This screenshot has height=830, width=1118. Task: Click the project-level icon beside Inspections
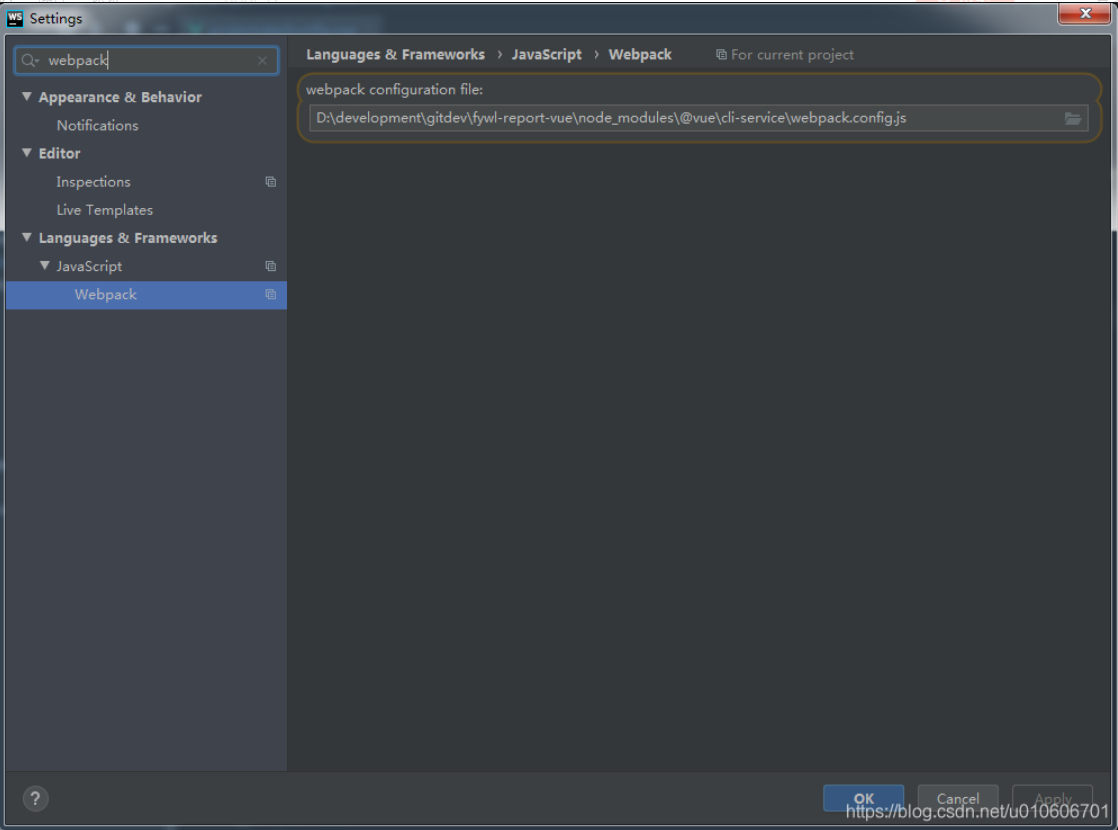(x=270, y=182)
